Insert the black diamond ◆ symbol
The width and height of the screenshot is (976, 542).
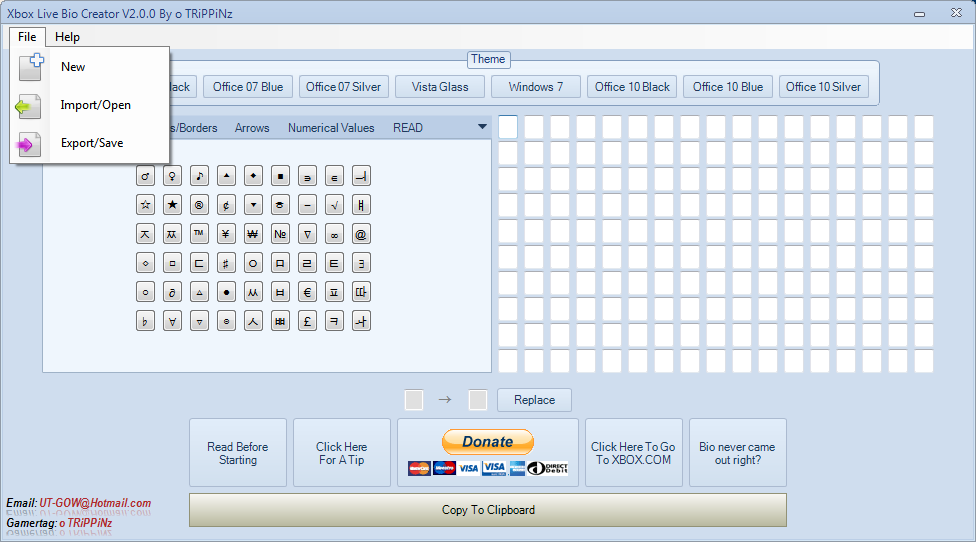(x=253, y=176)
